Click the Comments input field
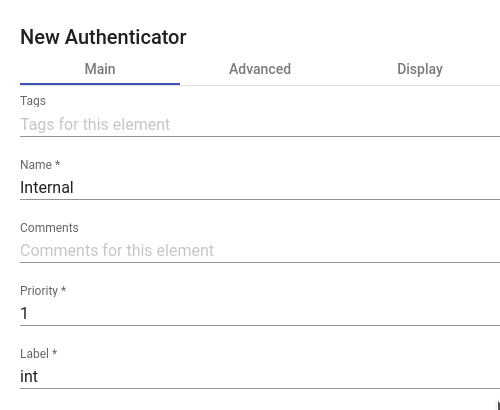The height and width of the screenshot is (410, 500). point(260,250)
